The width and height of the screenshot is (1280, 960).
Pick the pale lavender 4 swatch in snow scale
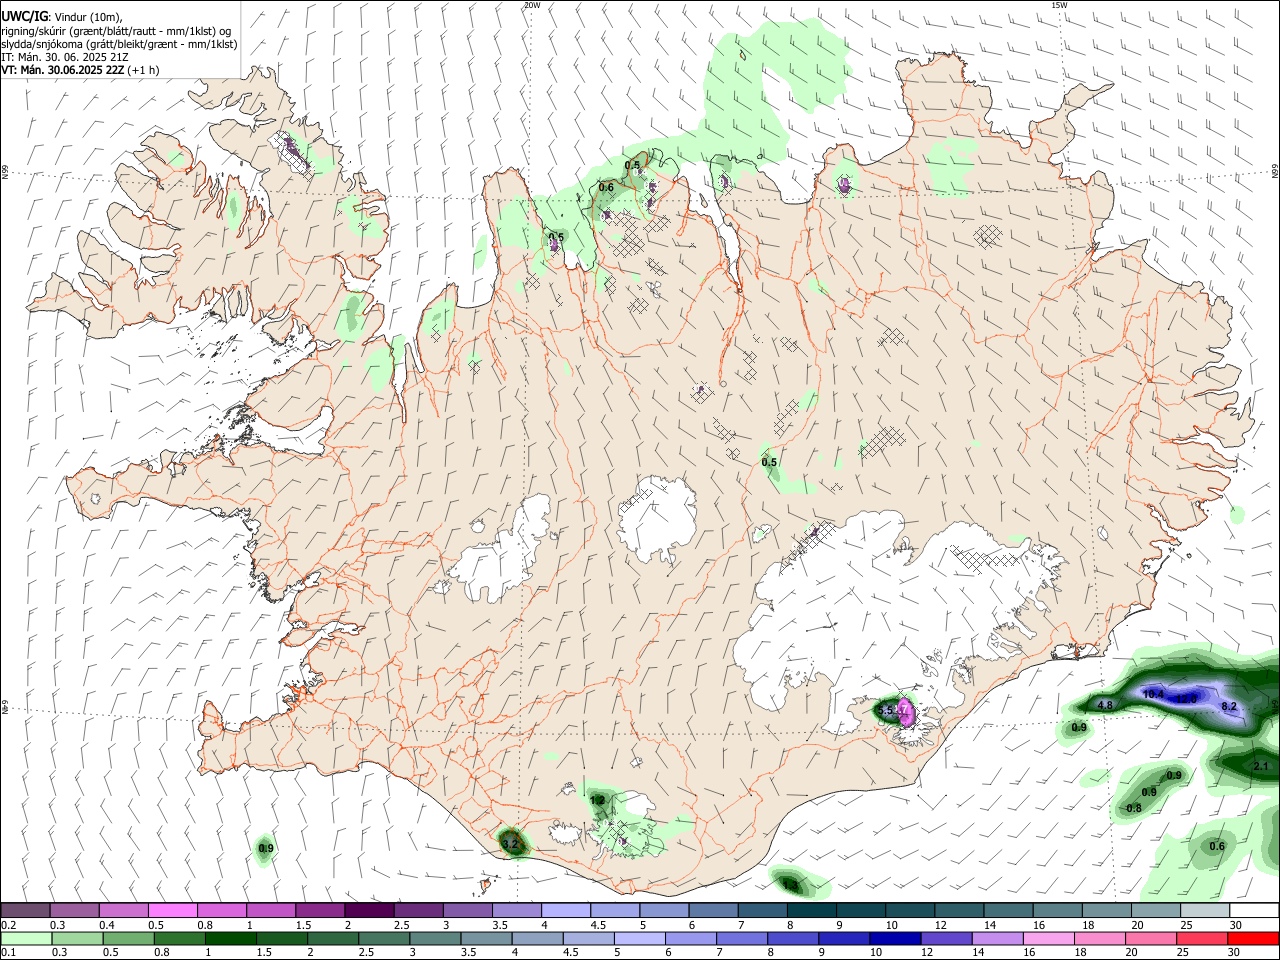564,911
